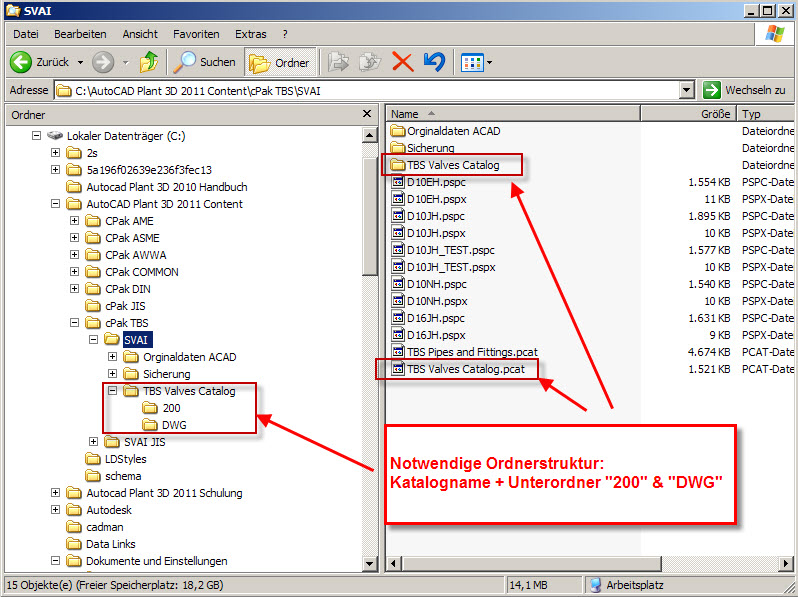Open the Favoriten menu
798x597 pixels.
coord(196,34)
